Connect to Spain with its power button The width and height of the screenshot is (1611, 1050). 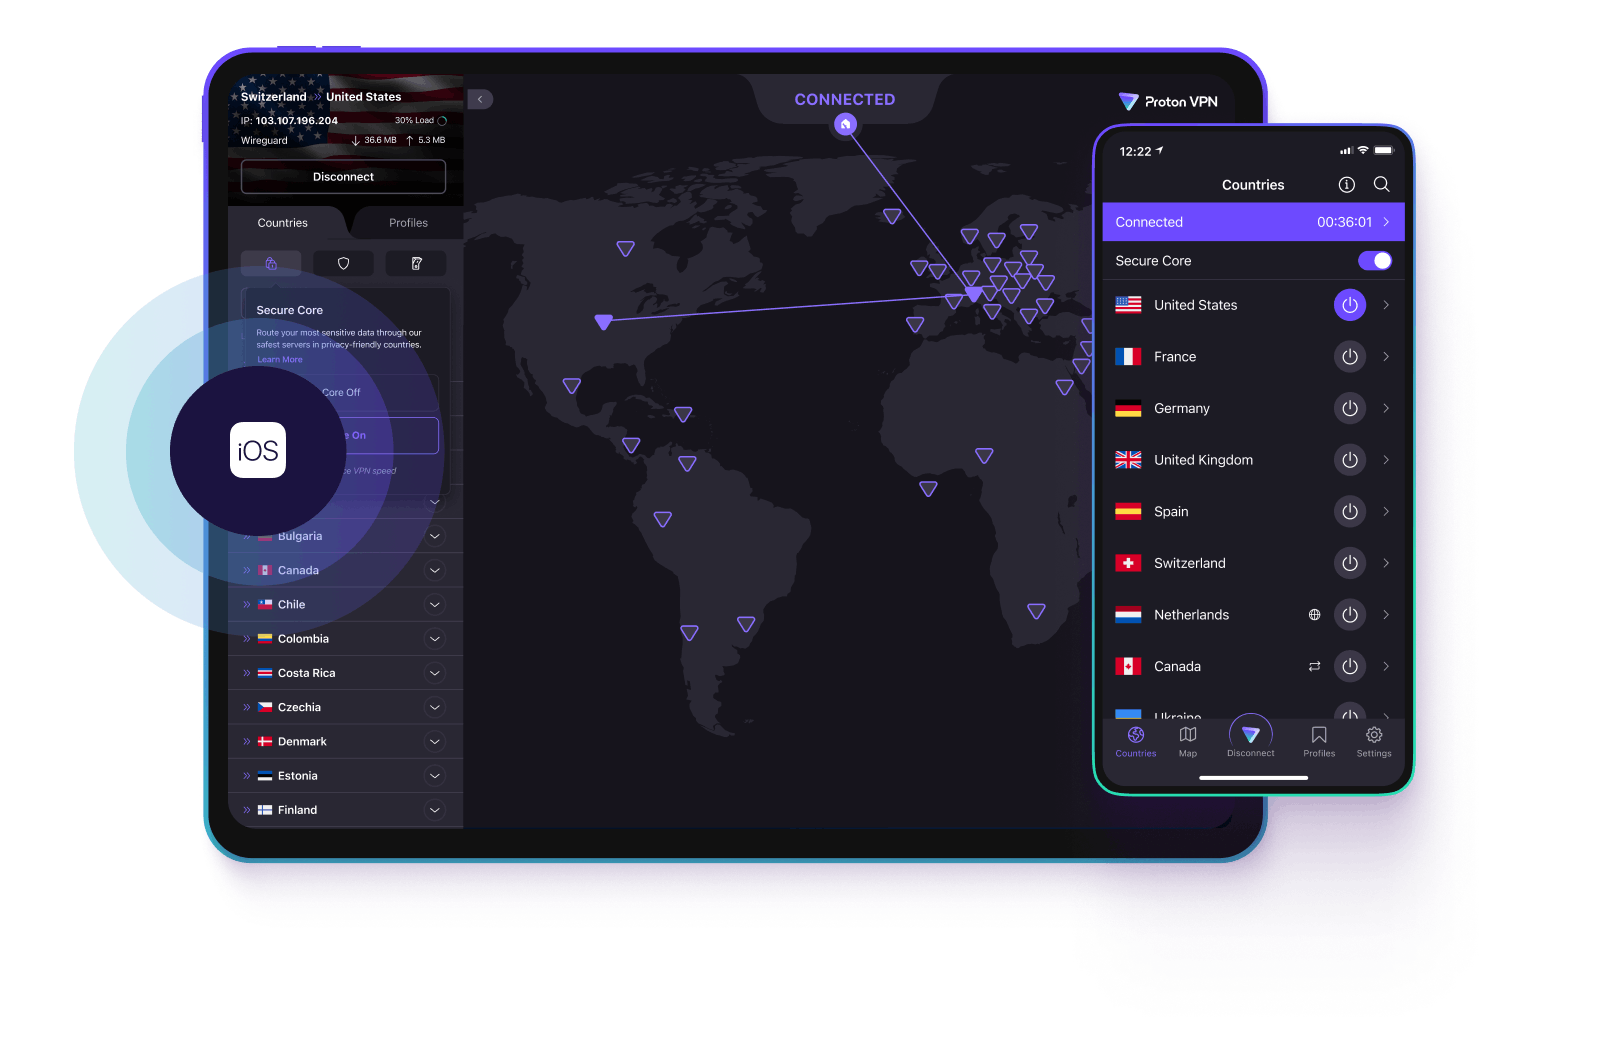point(1350,512)
